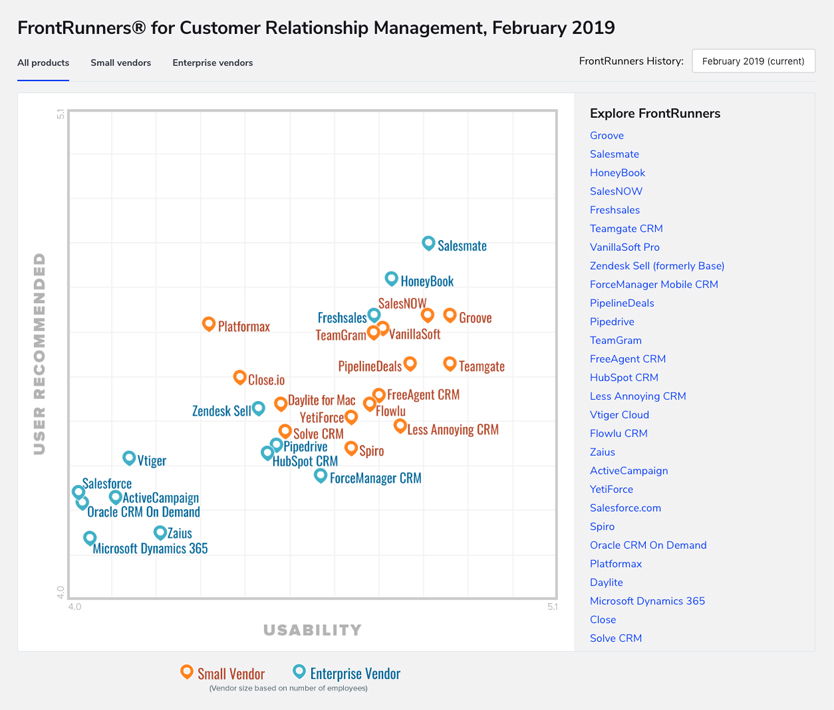Click the HoneyBook chart marker
Image resolution: width=834 pixels, height=710 pixels.
(391, 279)
